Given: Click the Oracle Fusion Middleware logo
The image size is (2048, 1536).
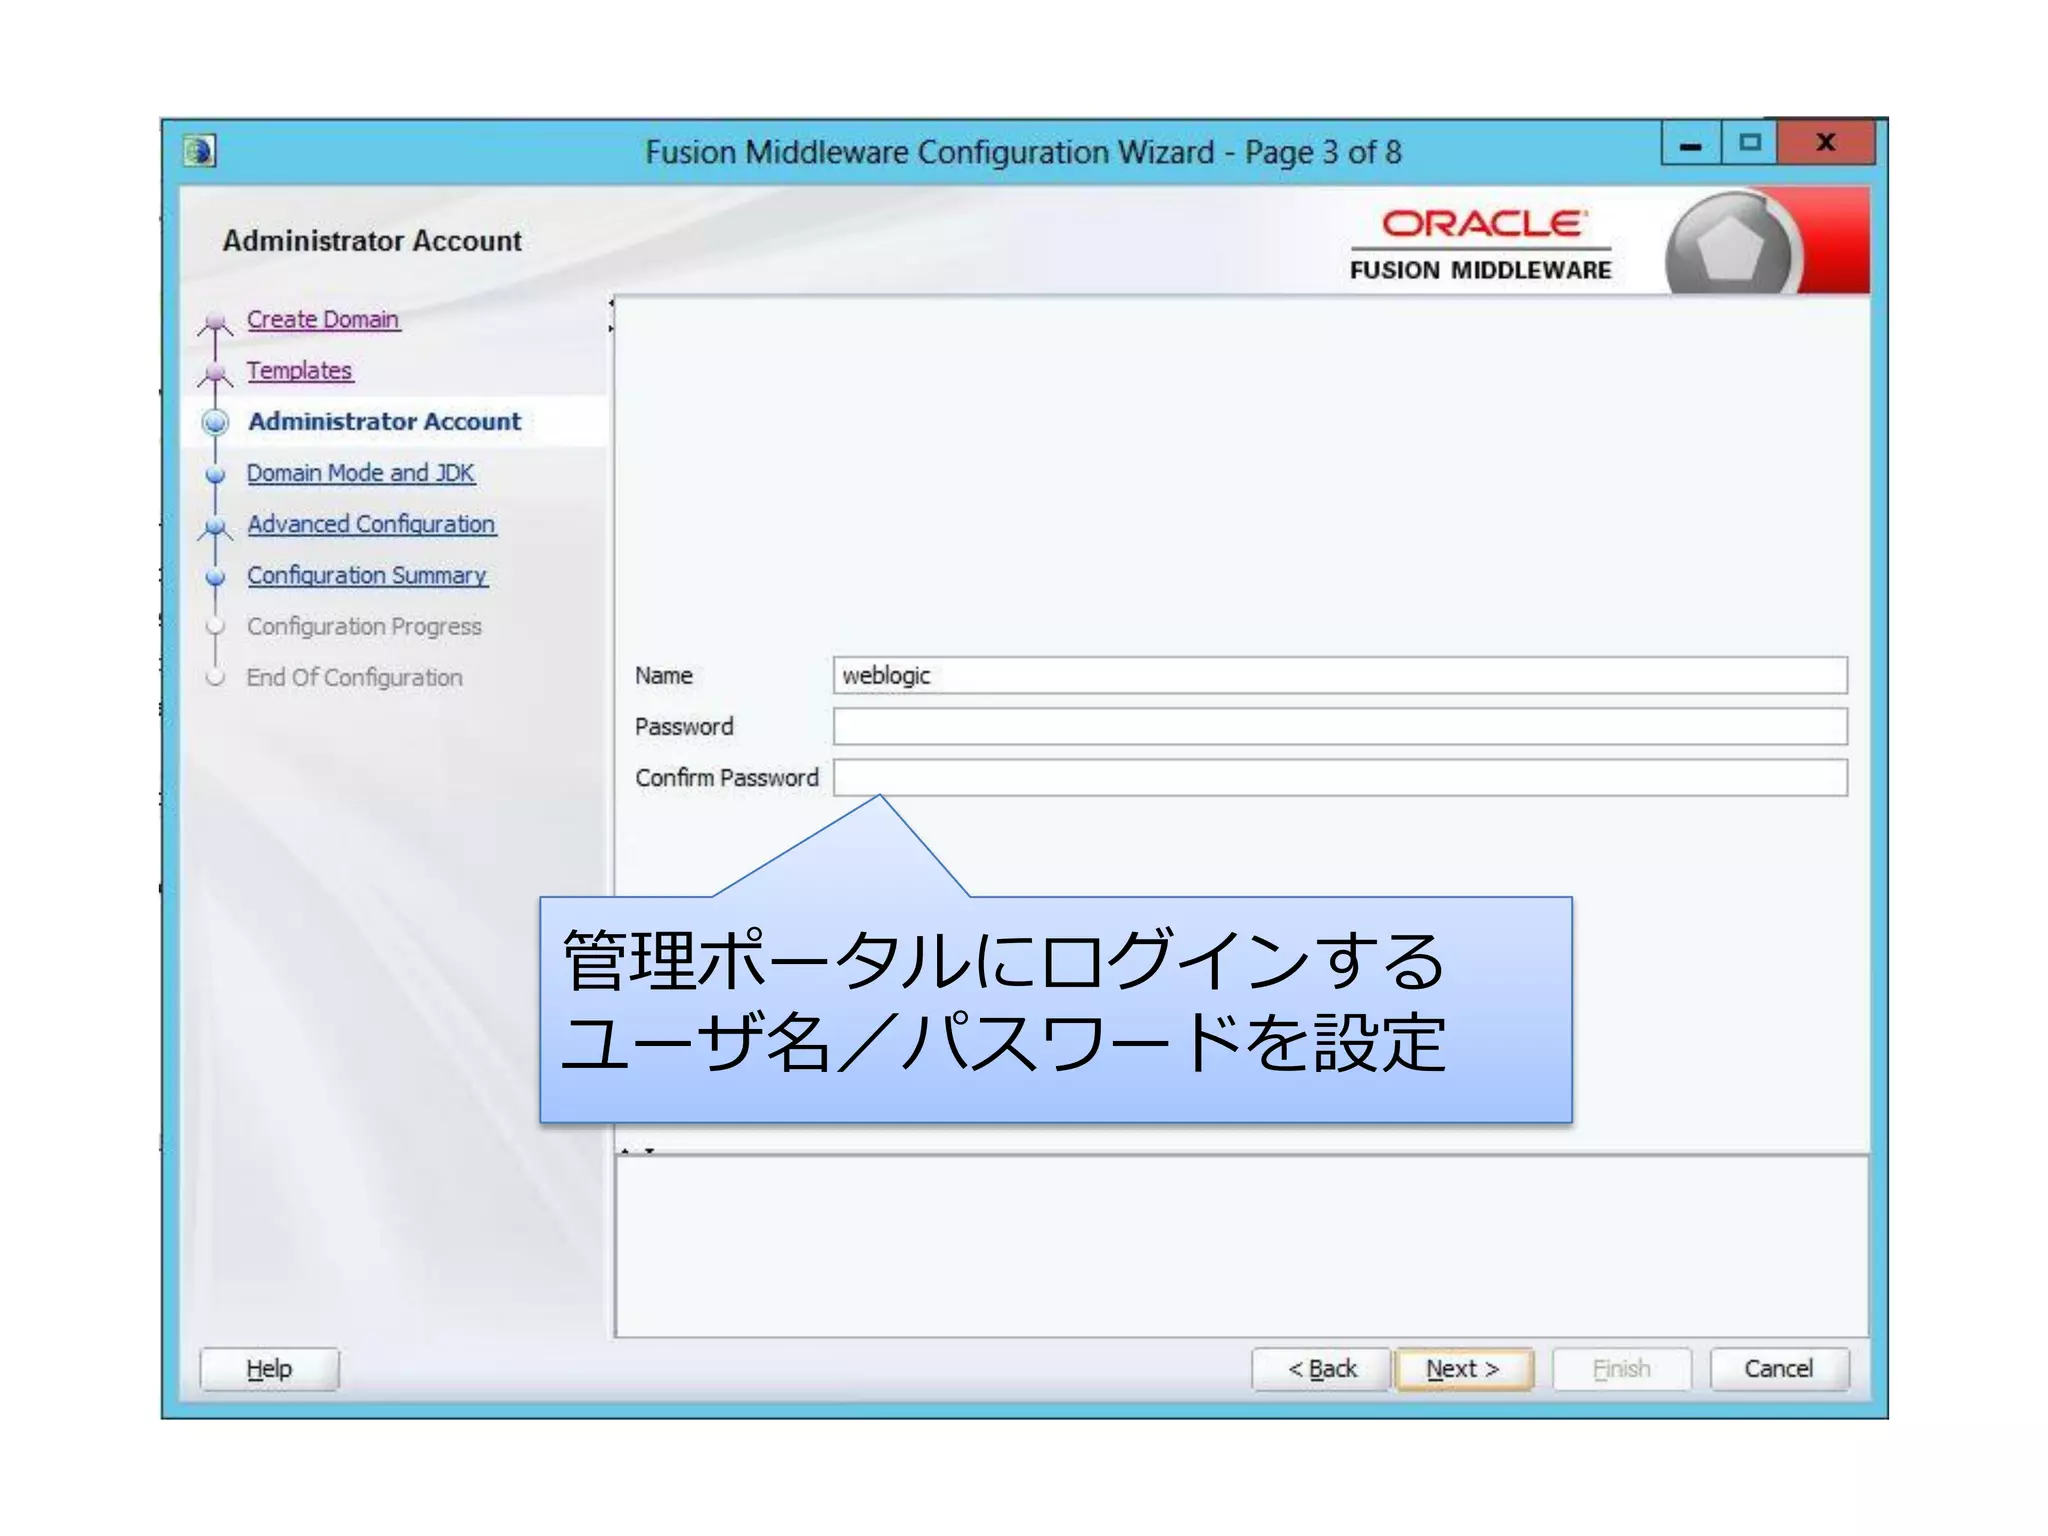Looking at the screenshot, I should click(x=1481, y=245).
